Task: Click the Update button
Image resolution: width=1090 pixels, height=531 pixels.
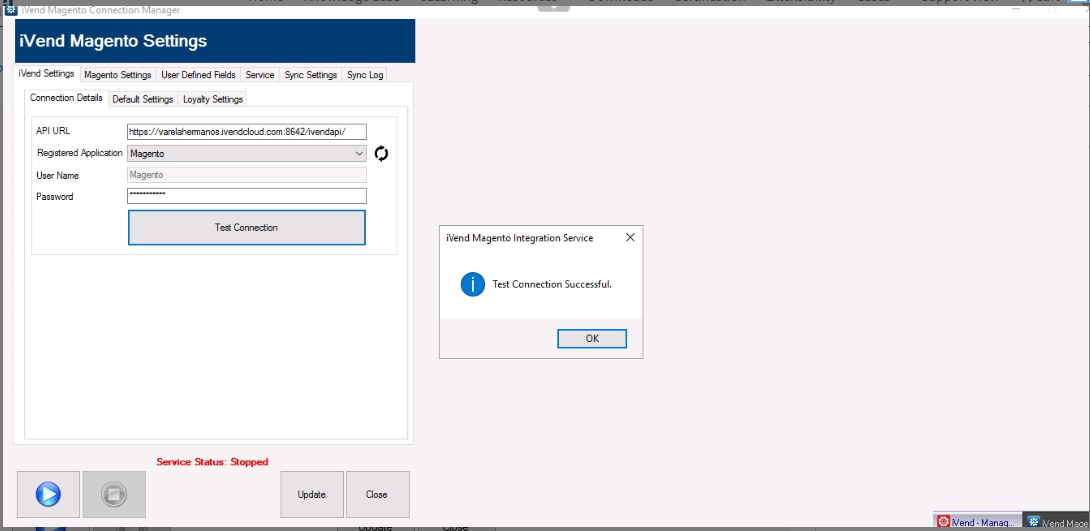Action: (x=311, y=494)
